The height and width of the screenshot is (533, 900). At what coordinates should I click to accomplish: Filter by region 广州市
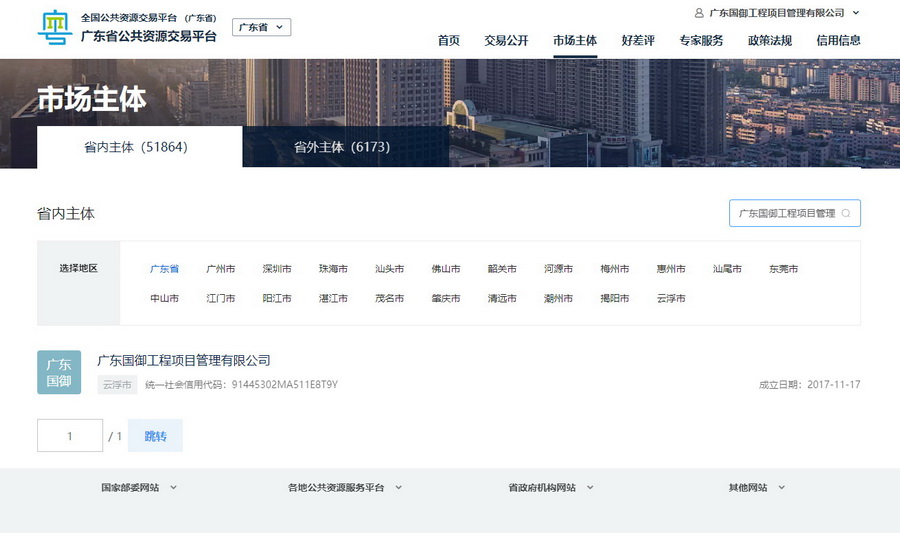(x=220, y=269)
